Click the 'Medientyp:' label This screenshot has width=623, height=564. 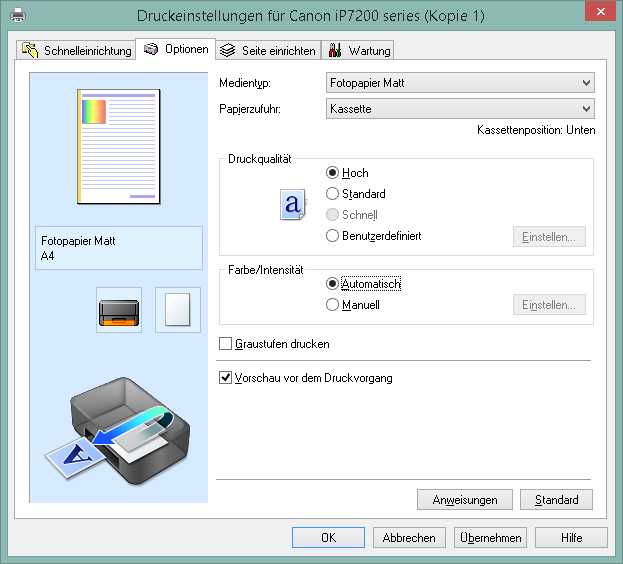tap(245, 83)
